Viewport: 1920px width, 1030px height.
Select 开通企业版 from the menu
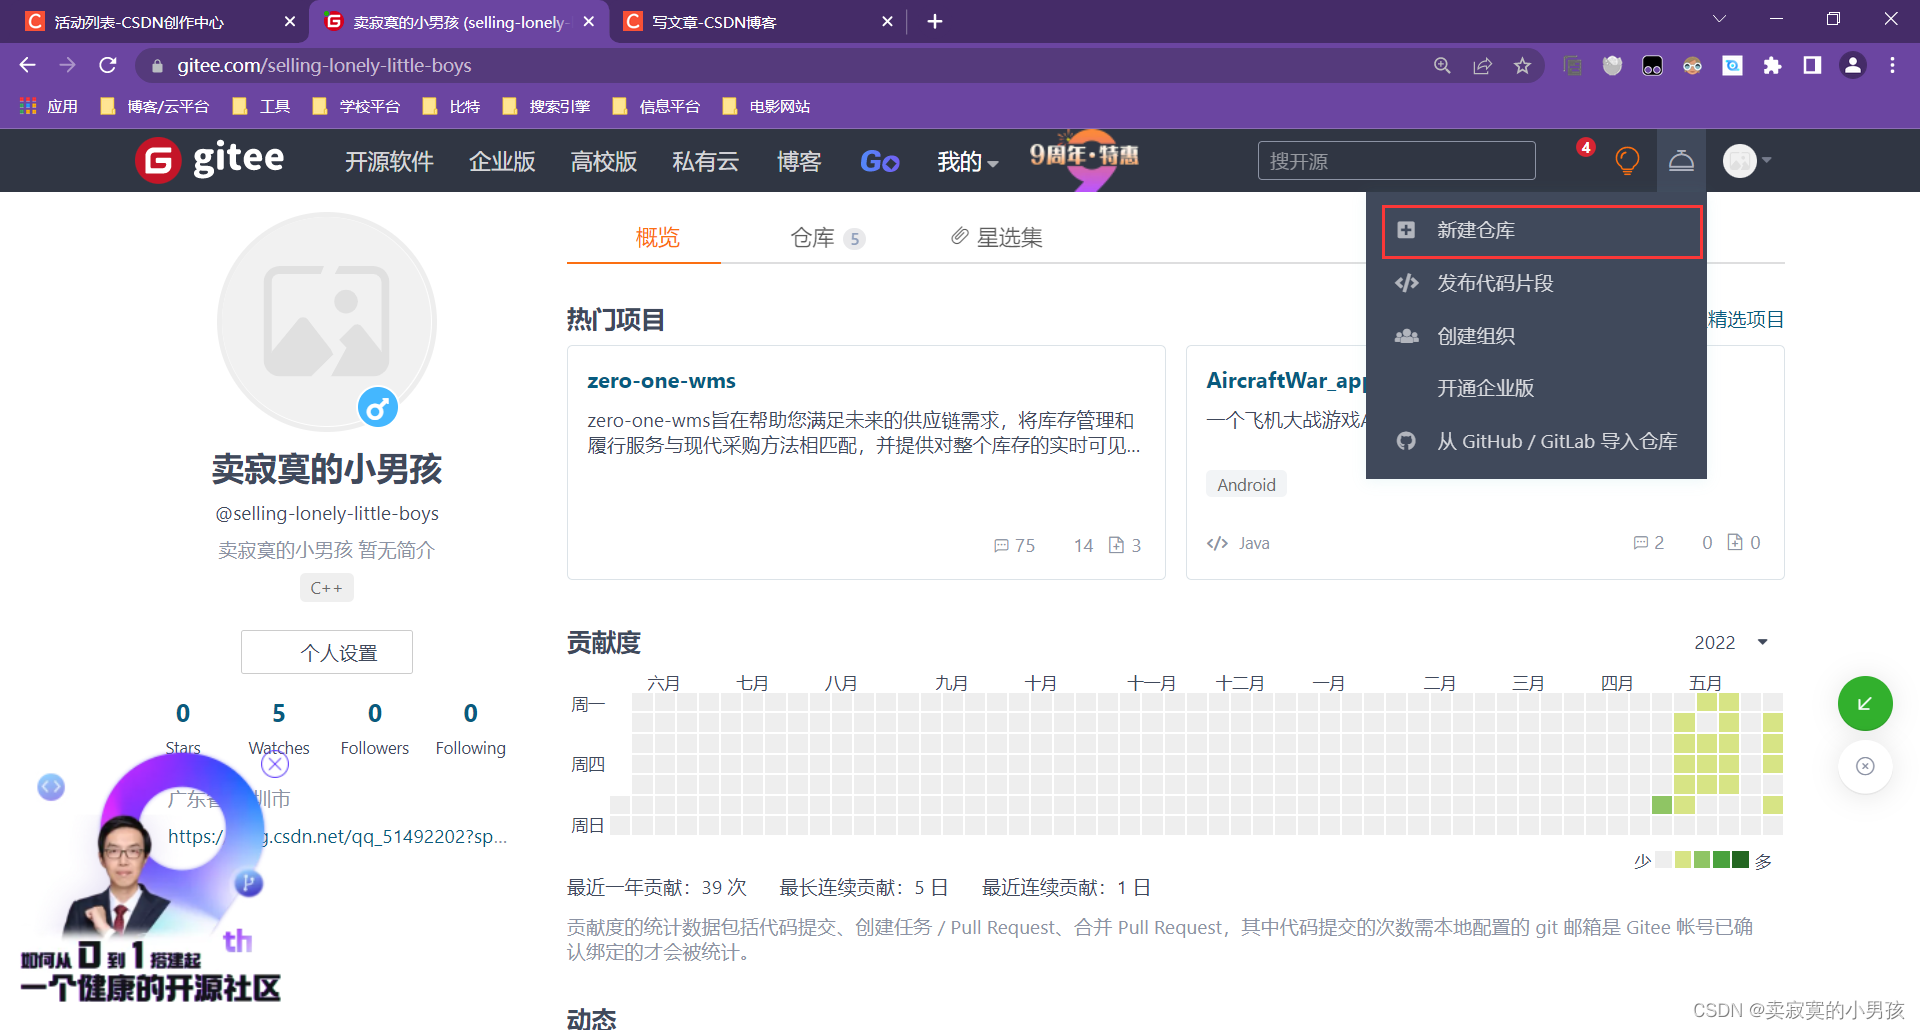point(1536,388)
